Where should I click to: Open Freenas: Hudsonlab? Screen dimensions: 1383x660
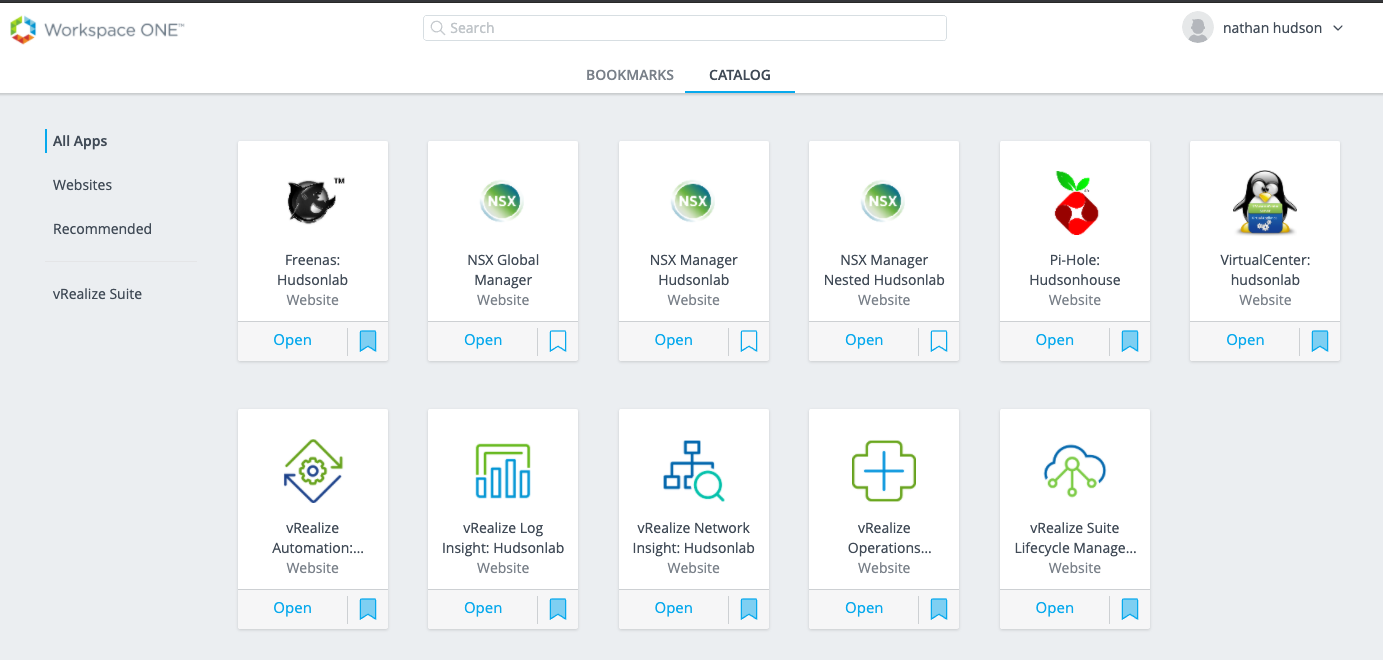[x=293, y=340]
